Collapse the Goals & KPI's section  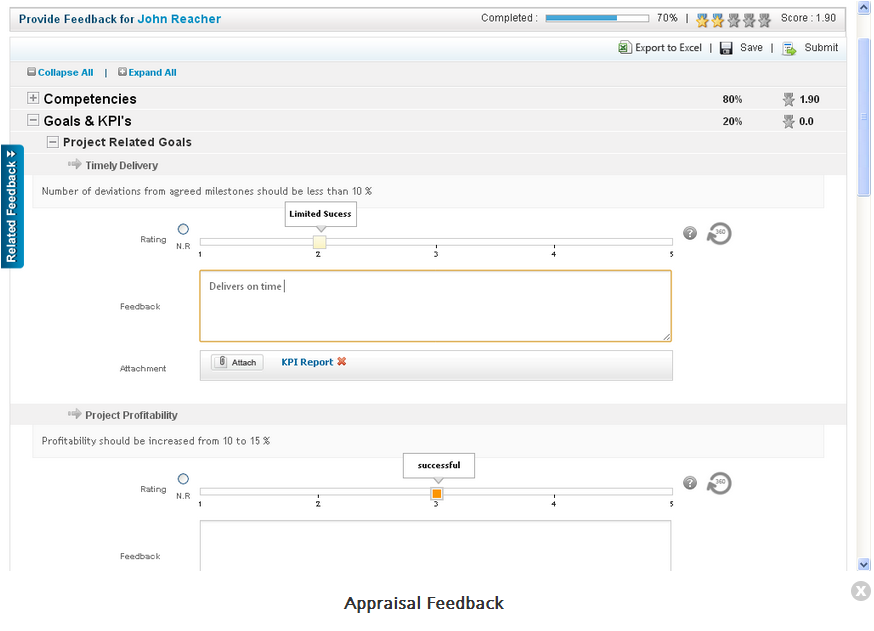[33, 121]
